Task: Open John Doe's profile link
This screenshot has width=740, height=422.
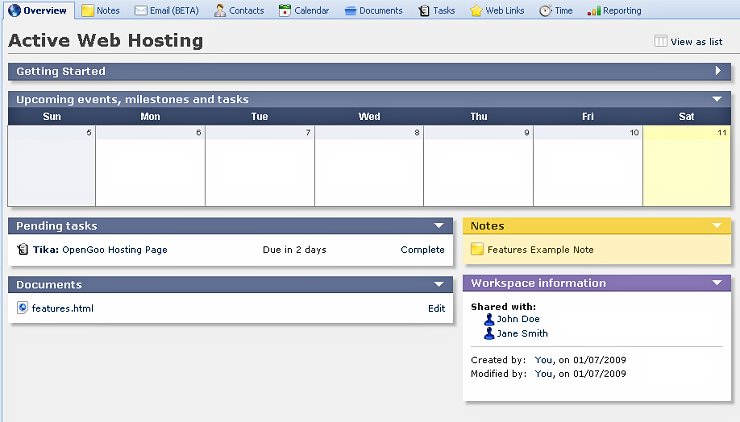Action: (518, 319)
